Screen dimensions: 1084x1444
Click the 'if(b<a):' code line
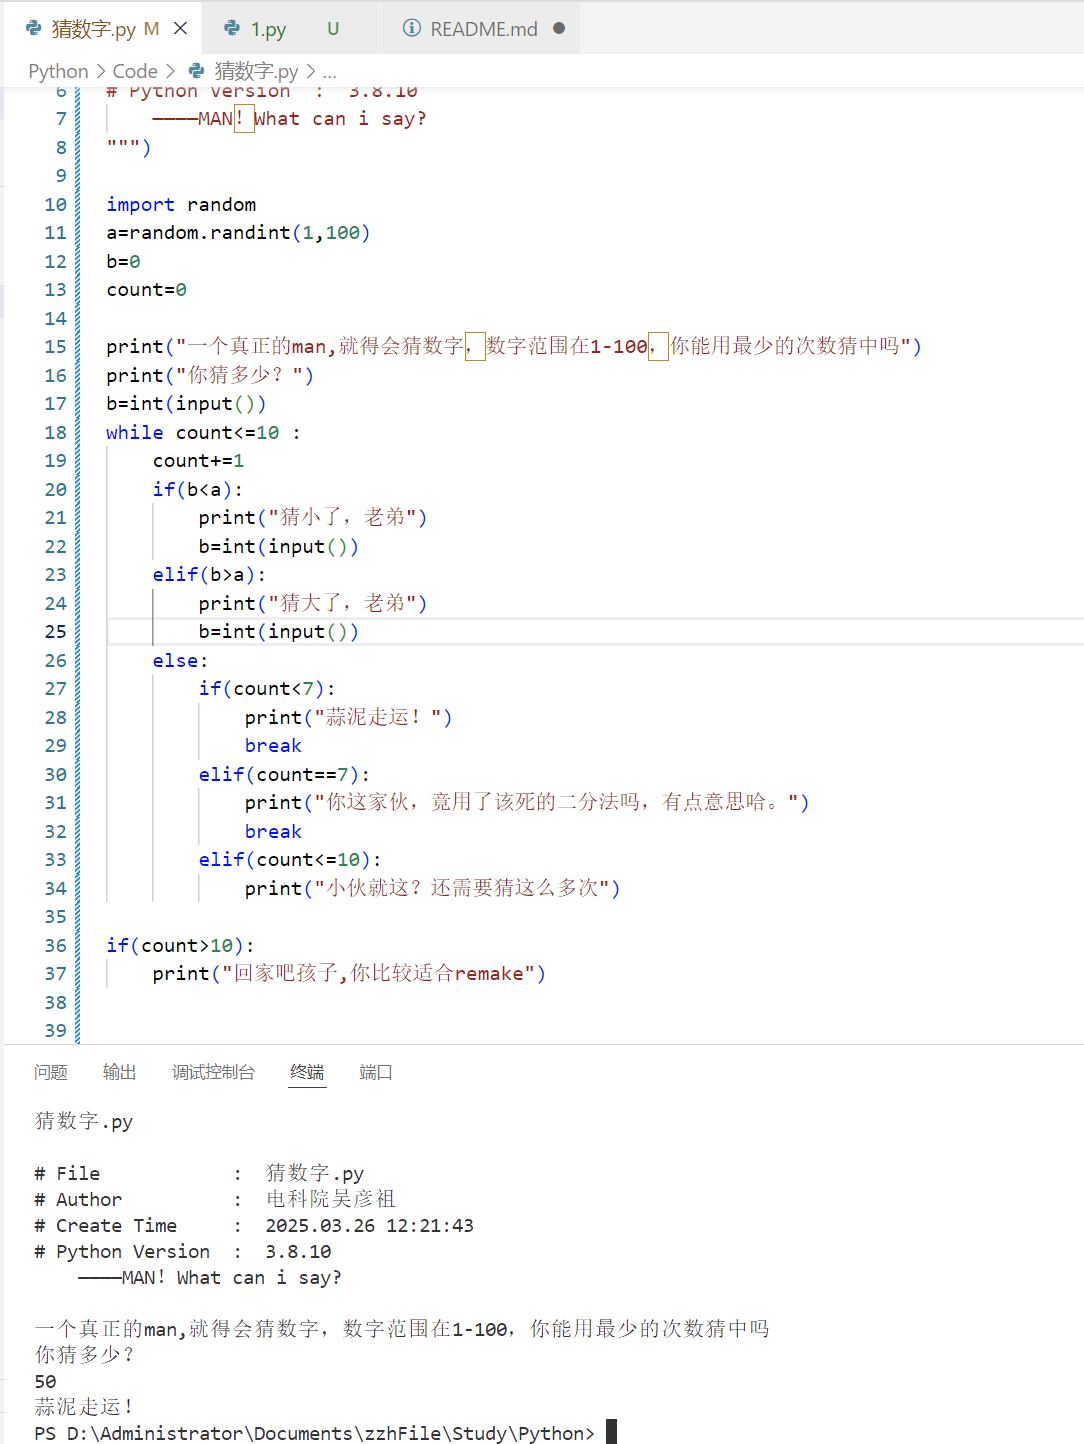[x=197, y=489]
